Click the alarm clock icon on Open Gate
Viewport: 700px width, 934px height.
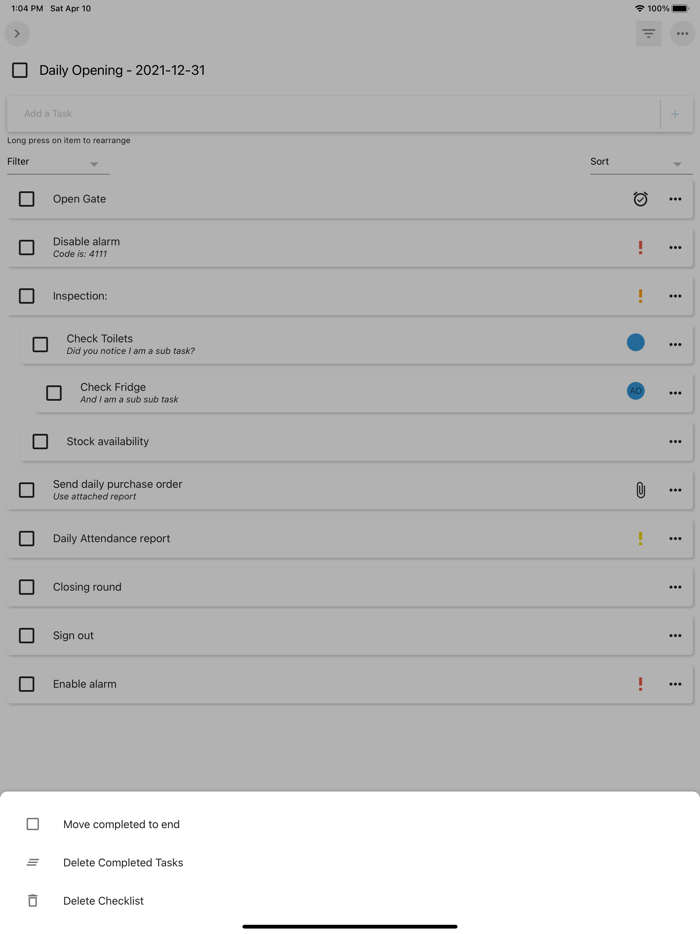click(x=641, y=199)
